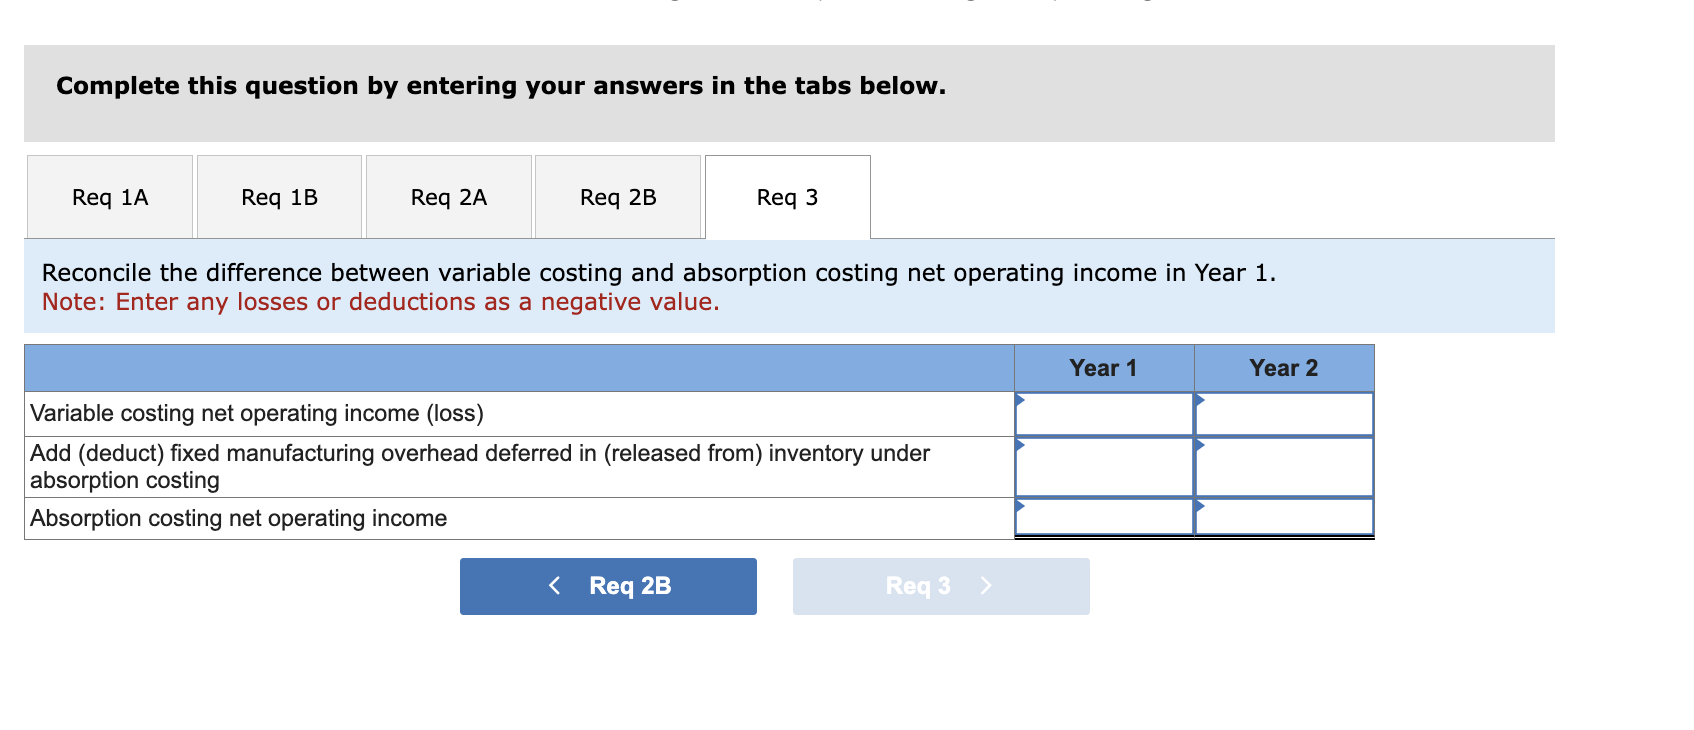This screenshot has height=730, width=1694.
Task: Click the back chevron on Req 2B button
Action: 556,586
